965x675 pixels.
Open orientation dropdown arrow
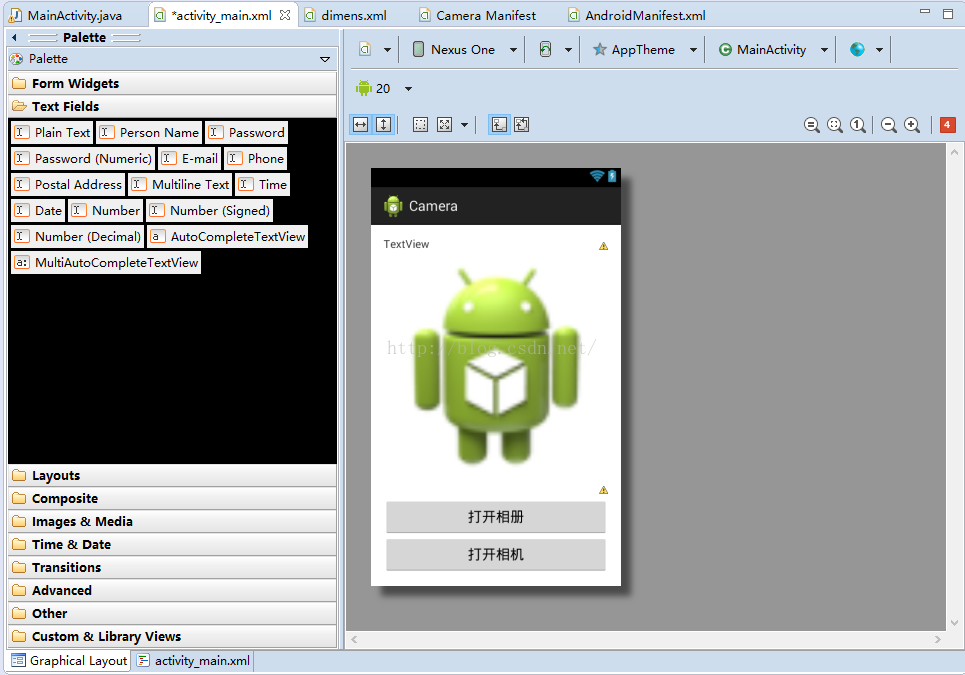[568, 50]
